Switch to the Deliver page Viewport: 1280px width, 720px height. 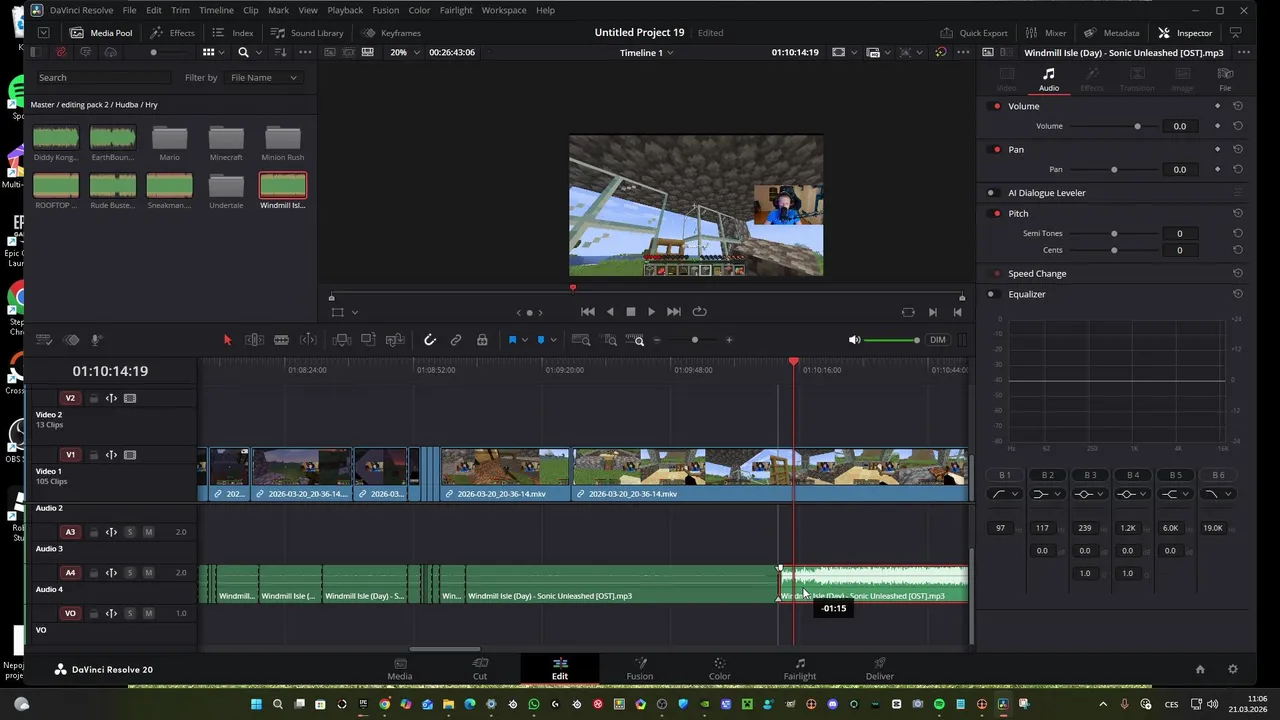point(880,669)
